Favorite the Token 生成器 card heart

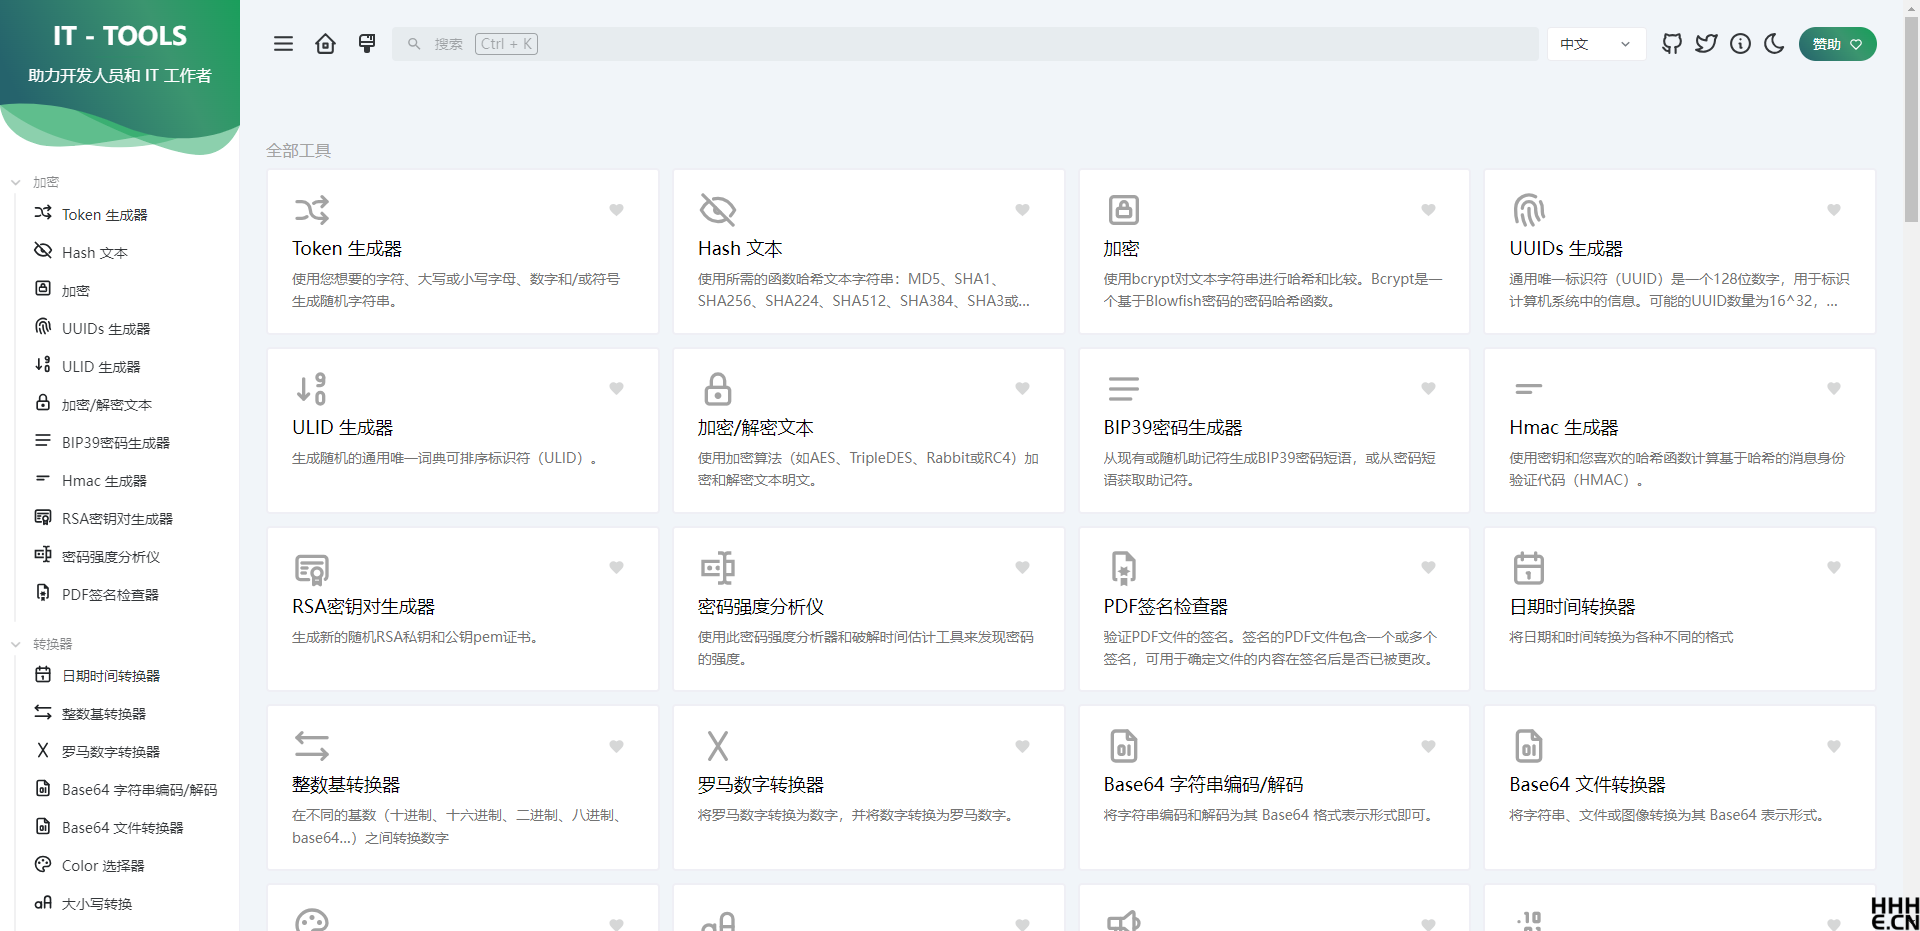pyautogui.click(x=616, y=210)
